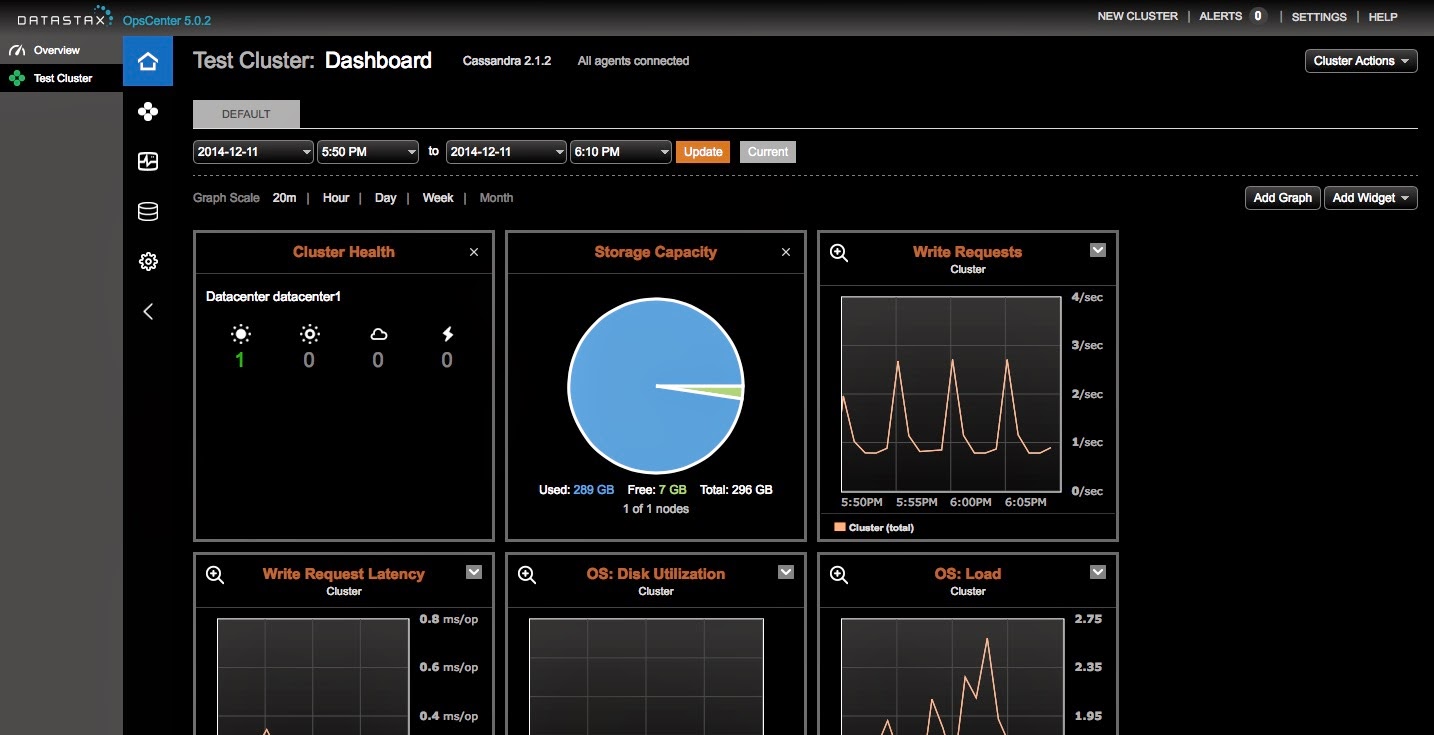Enable the Current time range button
Image resolution: width=1434 pixels, height=735 pixels.
pyautogui.click(x=767, y=151)
